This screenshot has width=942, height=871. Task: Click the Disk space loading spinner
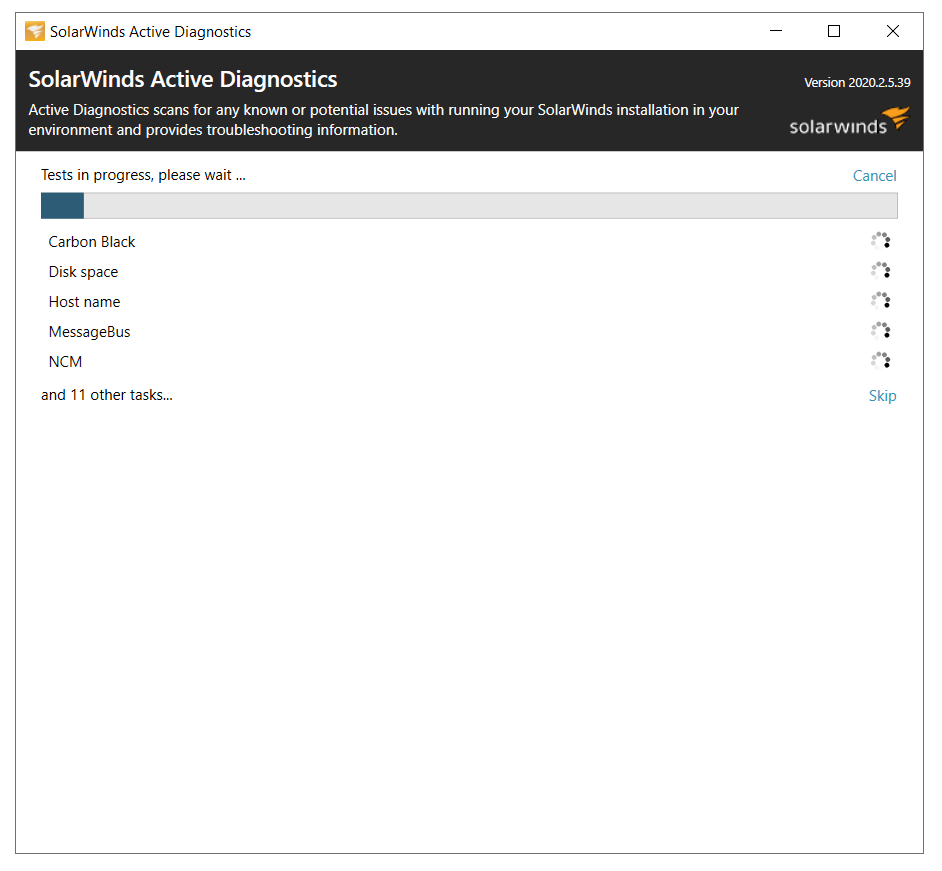click(880, 271)
